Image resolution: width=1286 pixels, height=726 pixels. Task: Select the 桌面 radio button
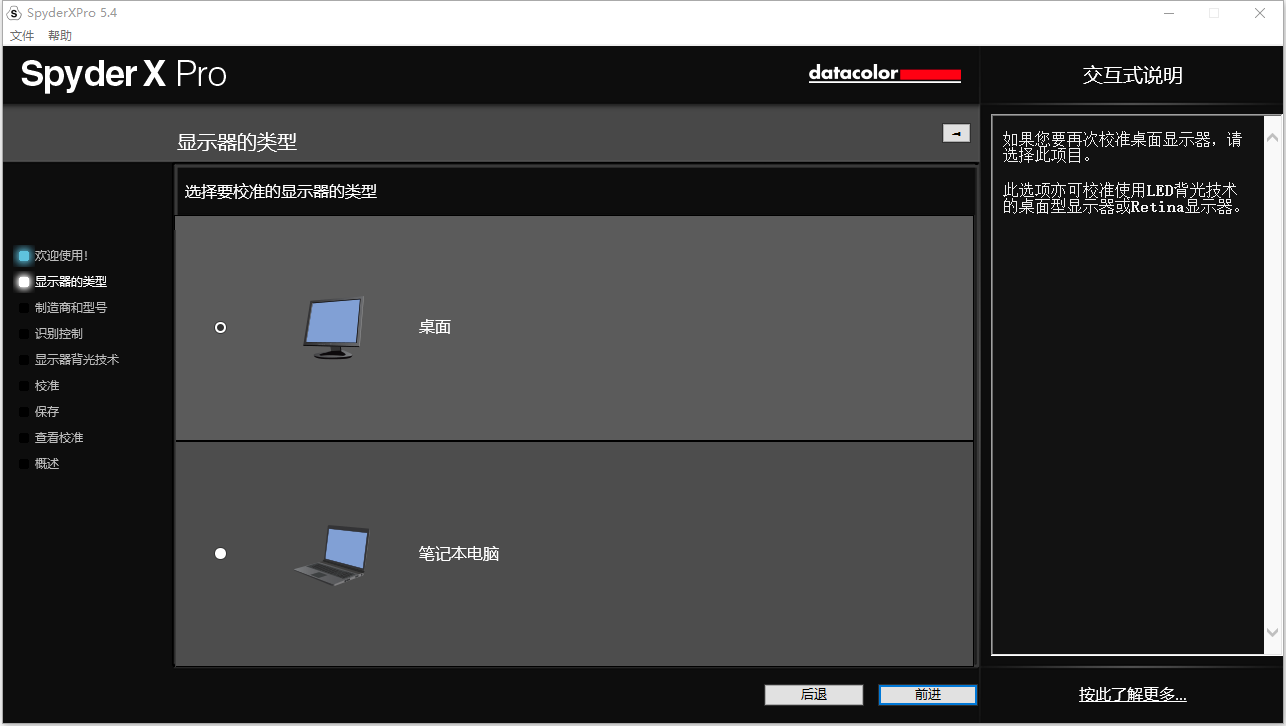(220, 327)
